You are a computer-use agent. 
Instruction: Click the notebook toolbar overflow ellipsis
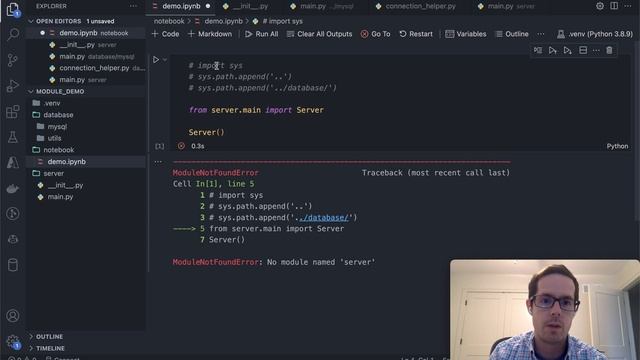(x=541, y=34)
